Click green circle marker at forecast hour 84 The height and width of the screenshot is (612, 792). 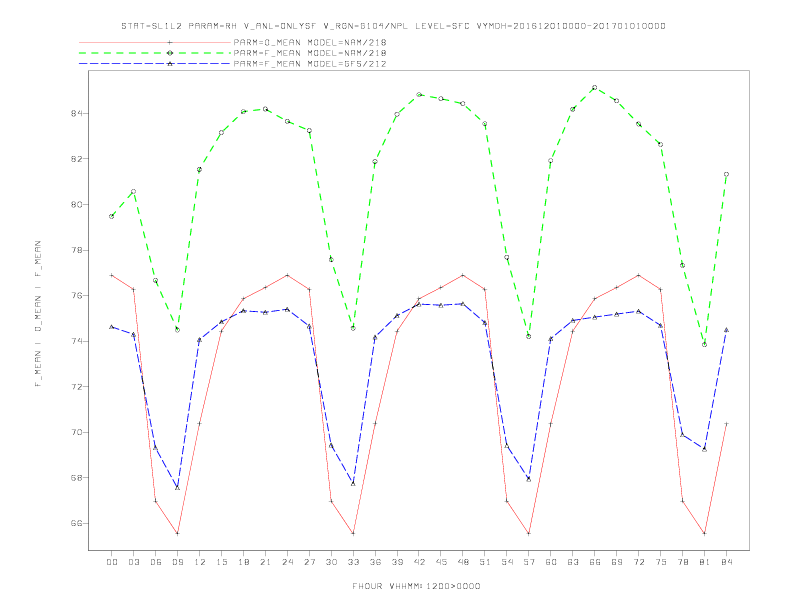pyautogui.click(x=726, y=174)
